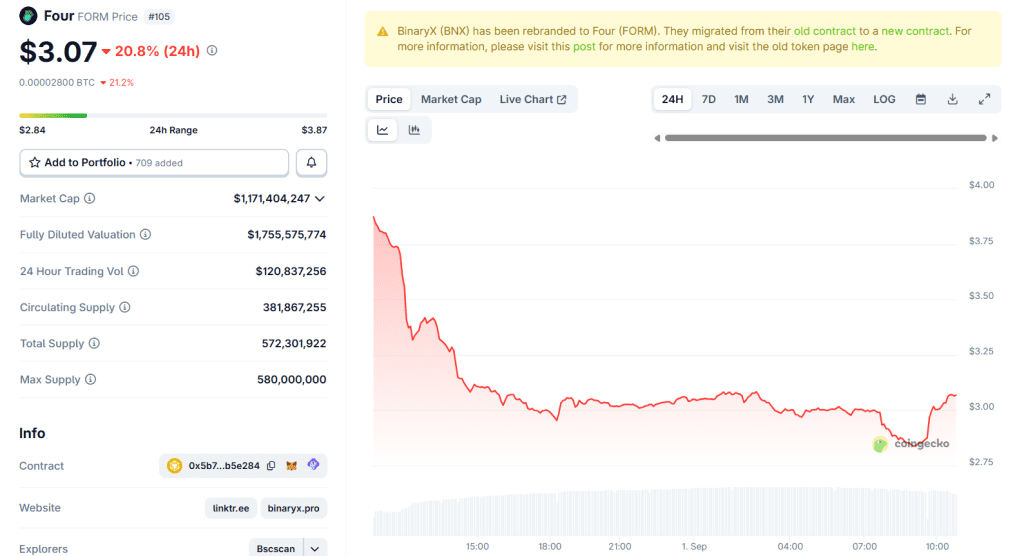
Task: Expand the Bscscan explorers dropdown arrow
Action: 315,549
